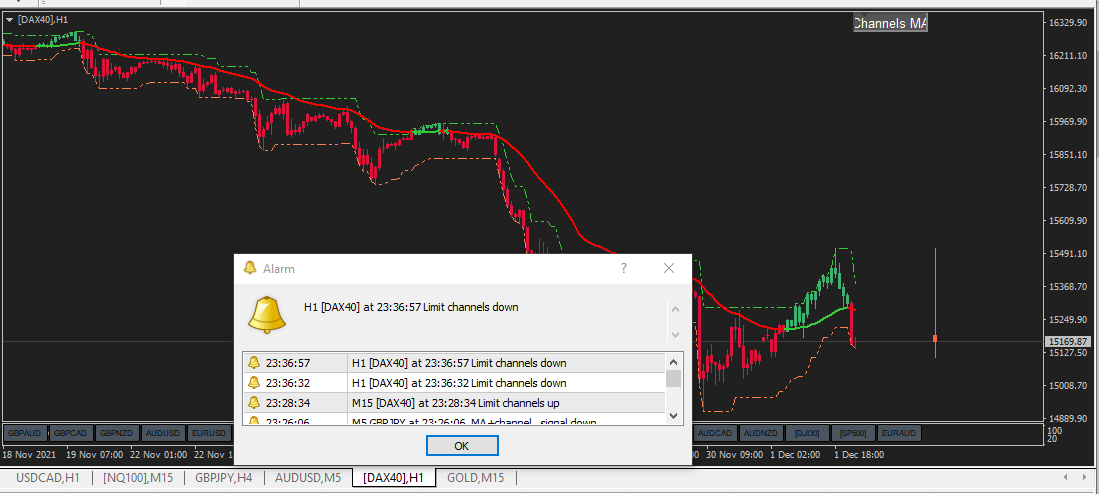This screenshot has width=1099, height=494.
Task: Click the AUDCAD symbol button
Action: (x=714, y=433)
